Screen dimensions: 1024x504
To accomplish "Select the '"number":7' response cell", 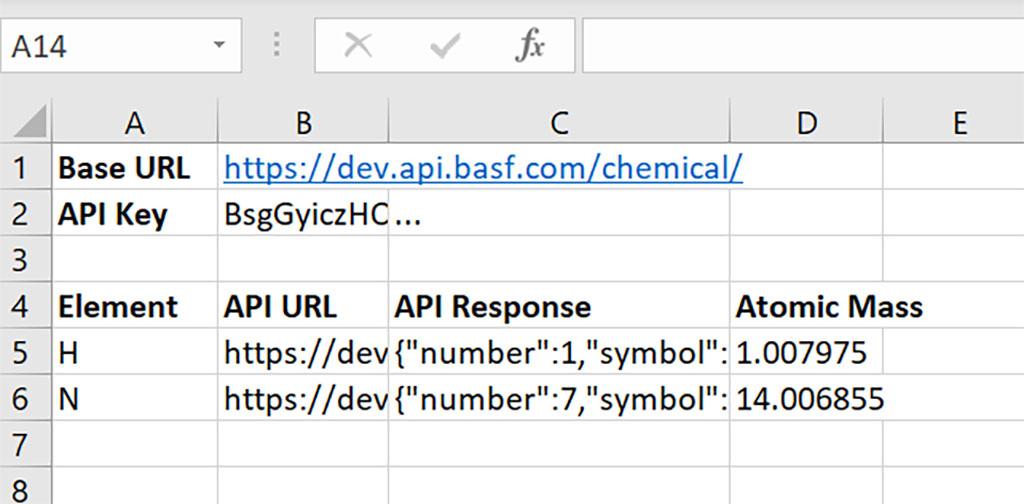I will 559,398.
